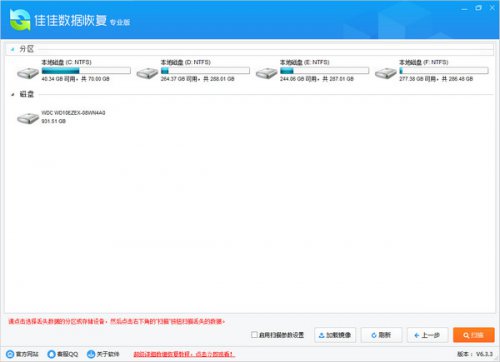Select the local disk C drive icon
Image resolution: width=500 pixels, height=362 pixels.
(x=28, y=73)
